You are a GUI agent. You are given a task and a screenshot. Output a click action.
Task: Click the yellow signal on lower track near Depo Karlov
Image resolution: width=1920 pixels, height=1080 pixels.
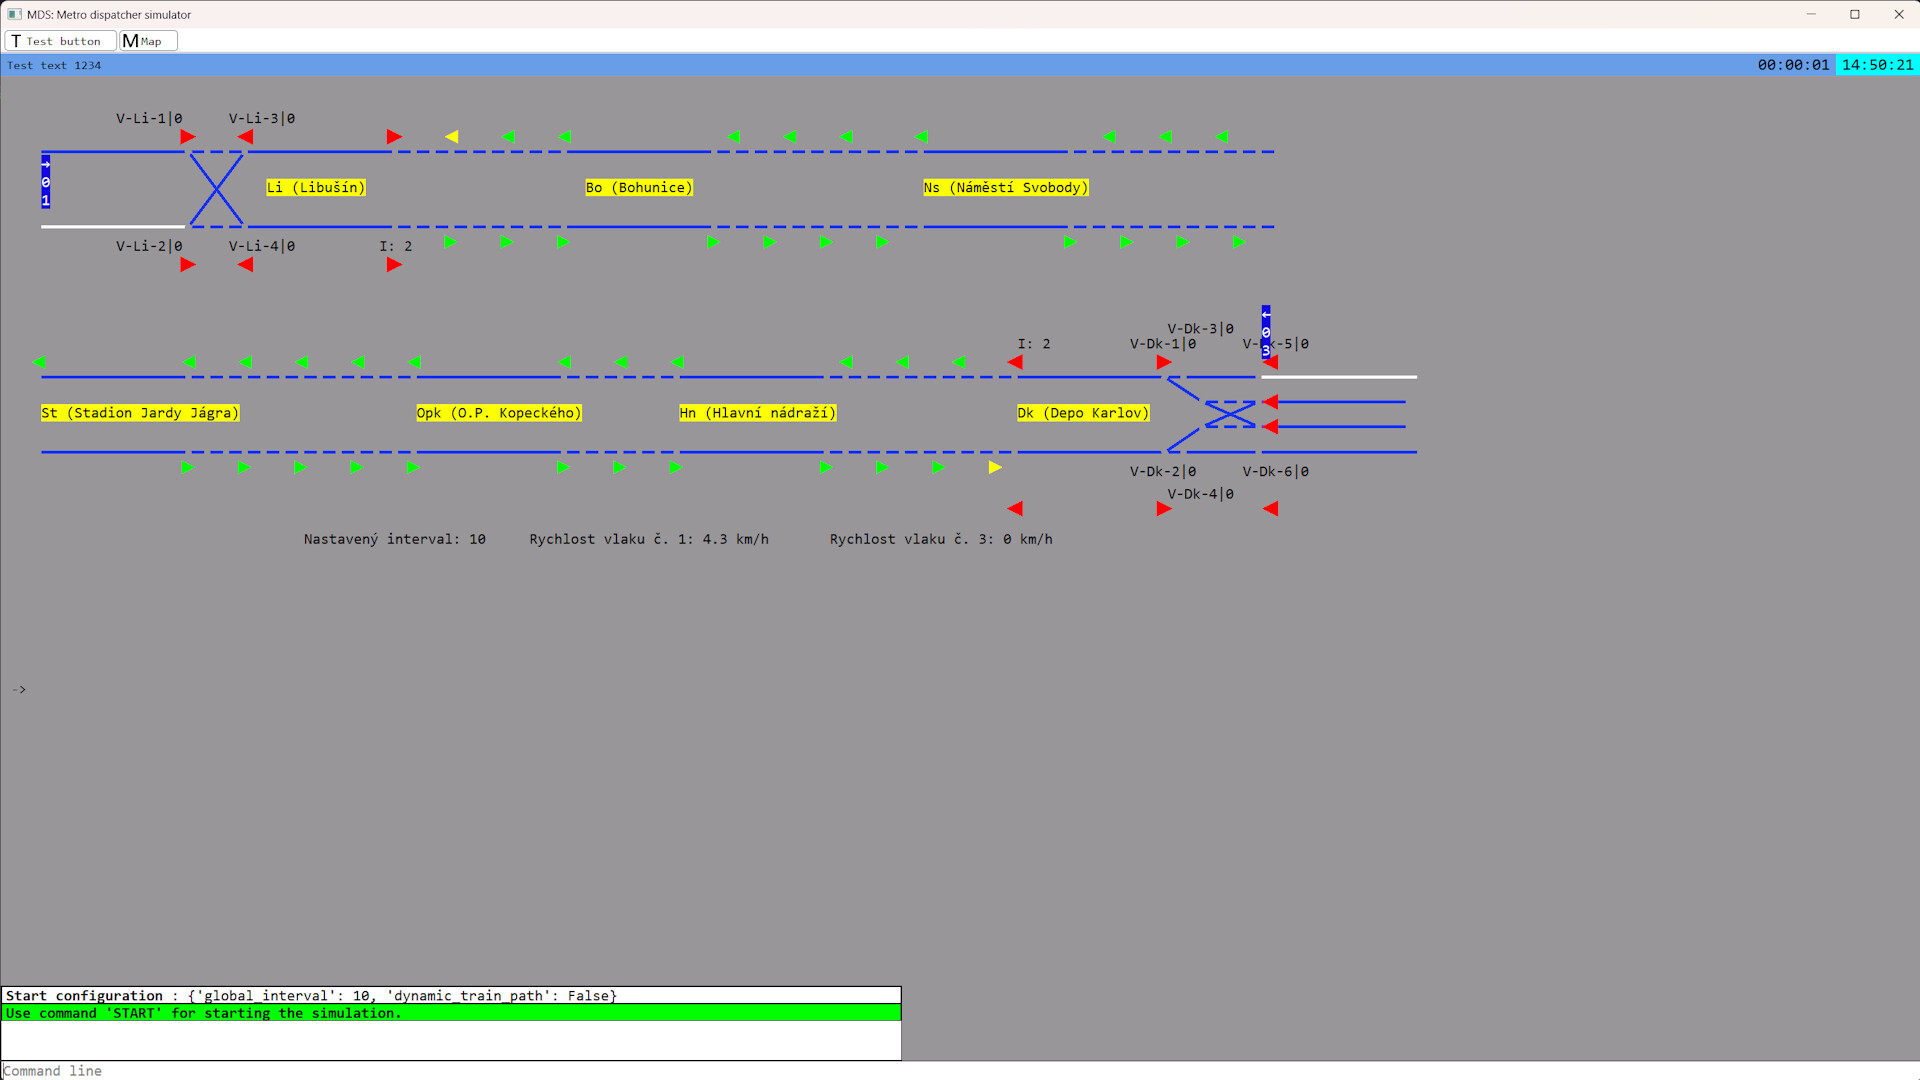(995, 467)
